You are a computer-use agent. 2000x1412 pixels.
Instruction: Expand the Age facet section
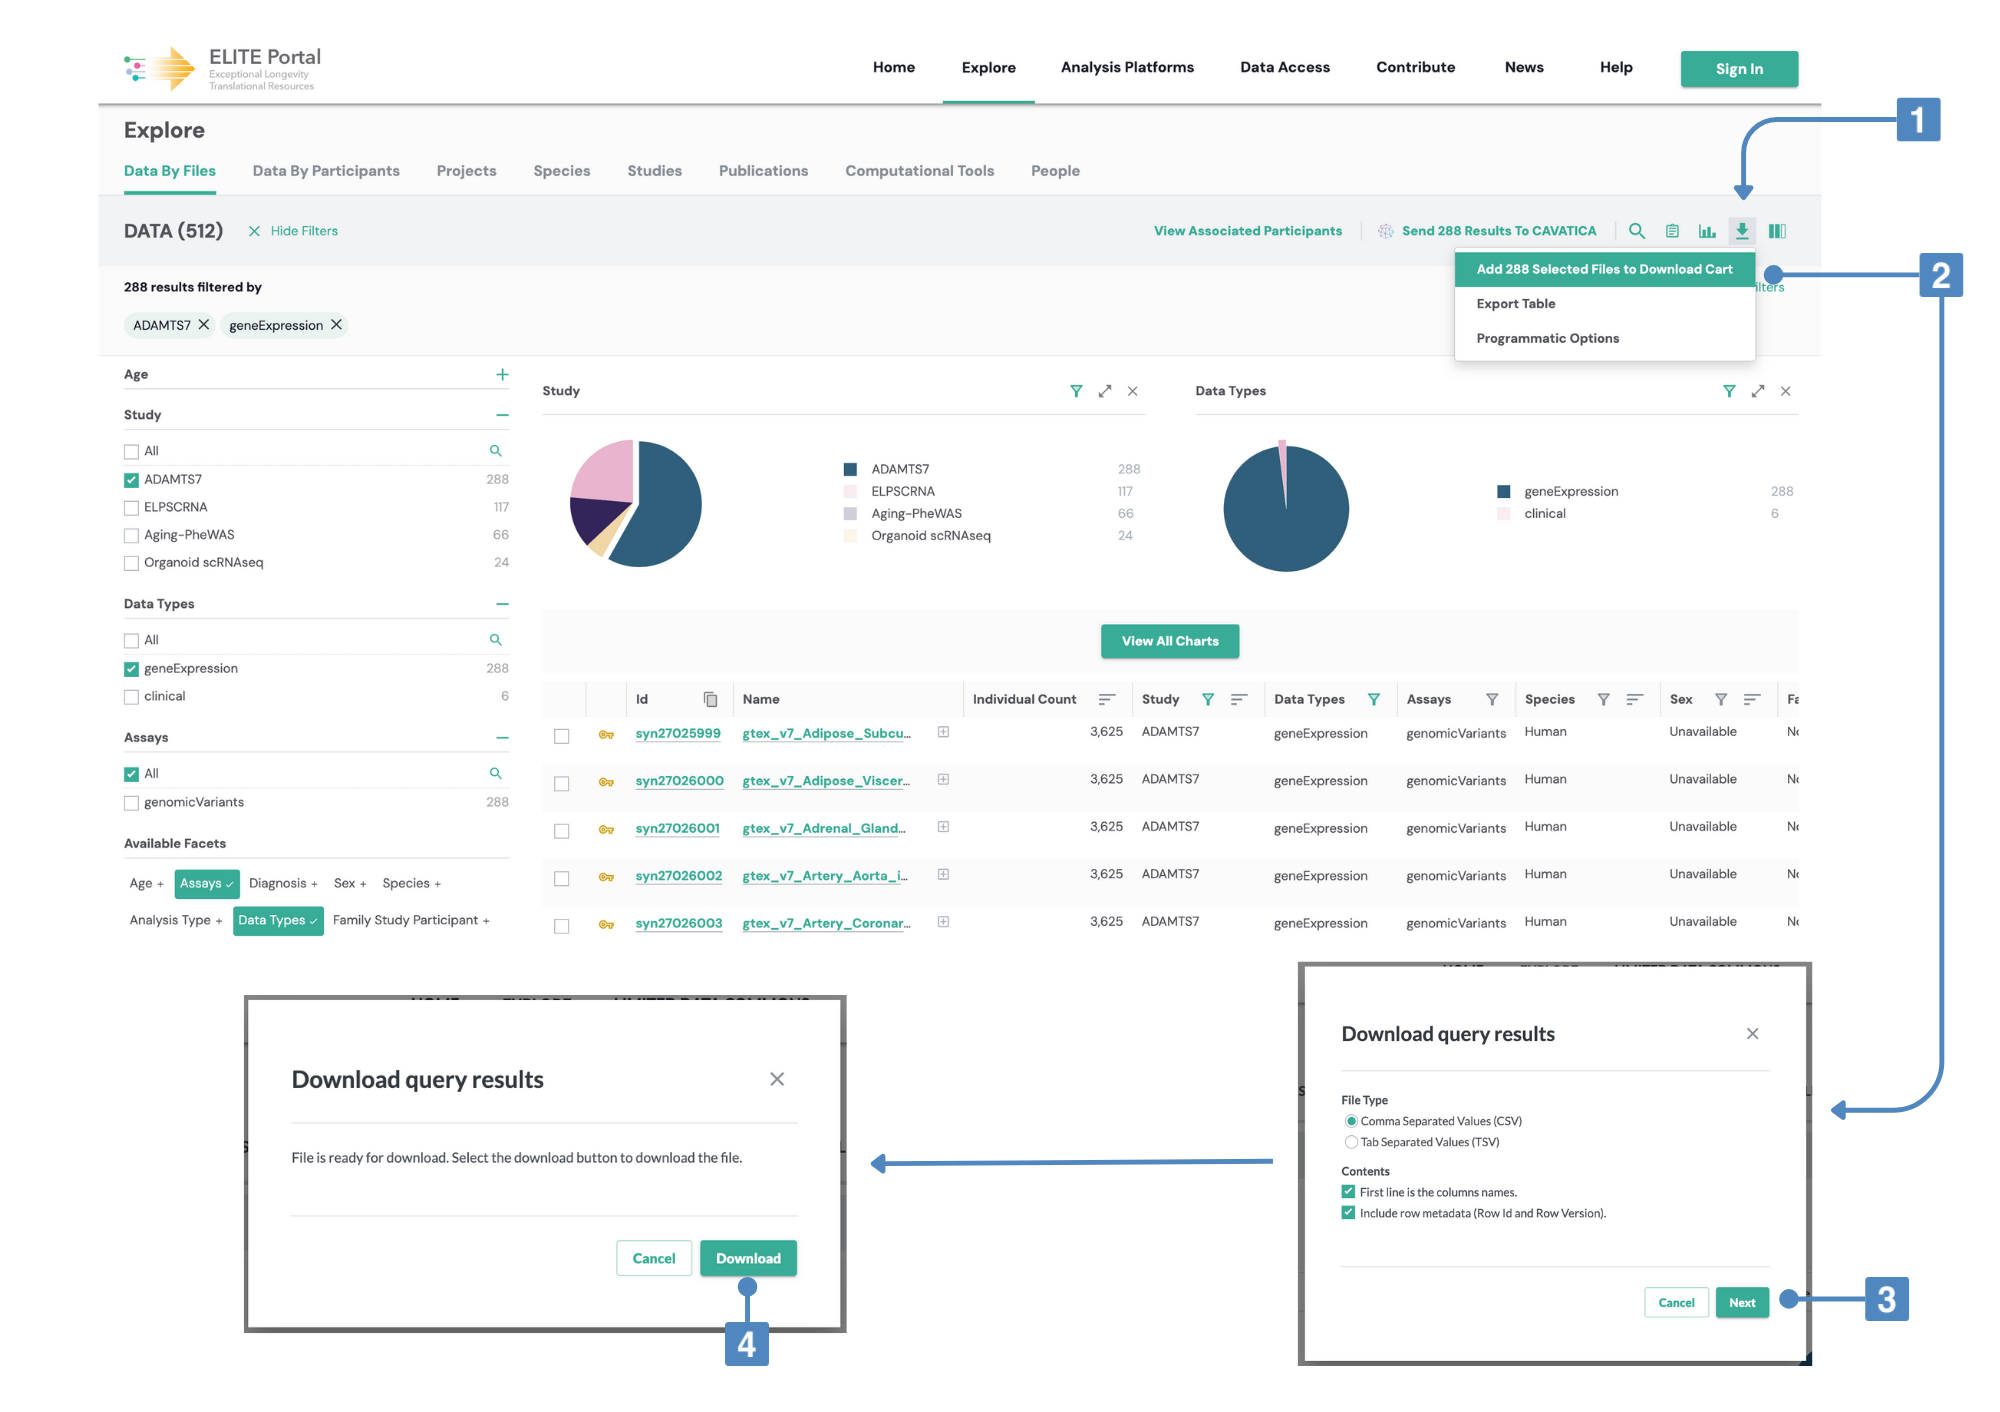click(x=502, y=374)
